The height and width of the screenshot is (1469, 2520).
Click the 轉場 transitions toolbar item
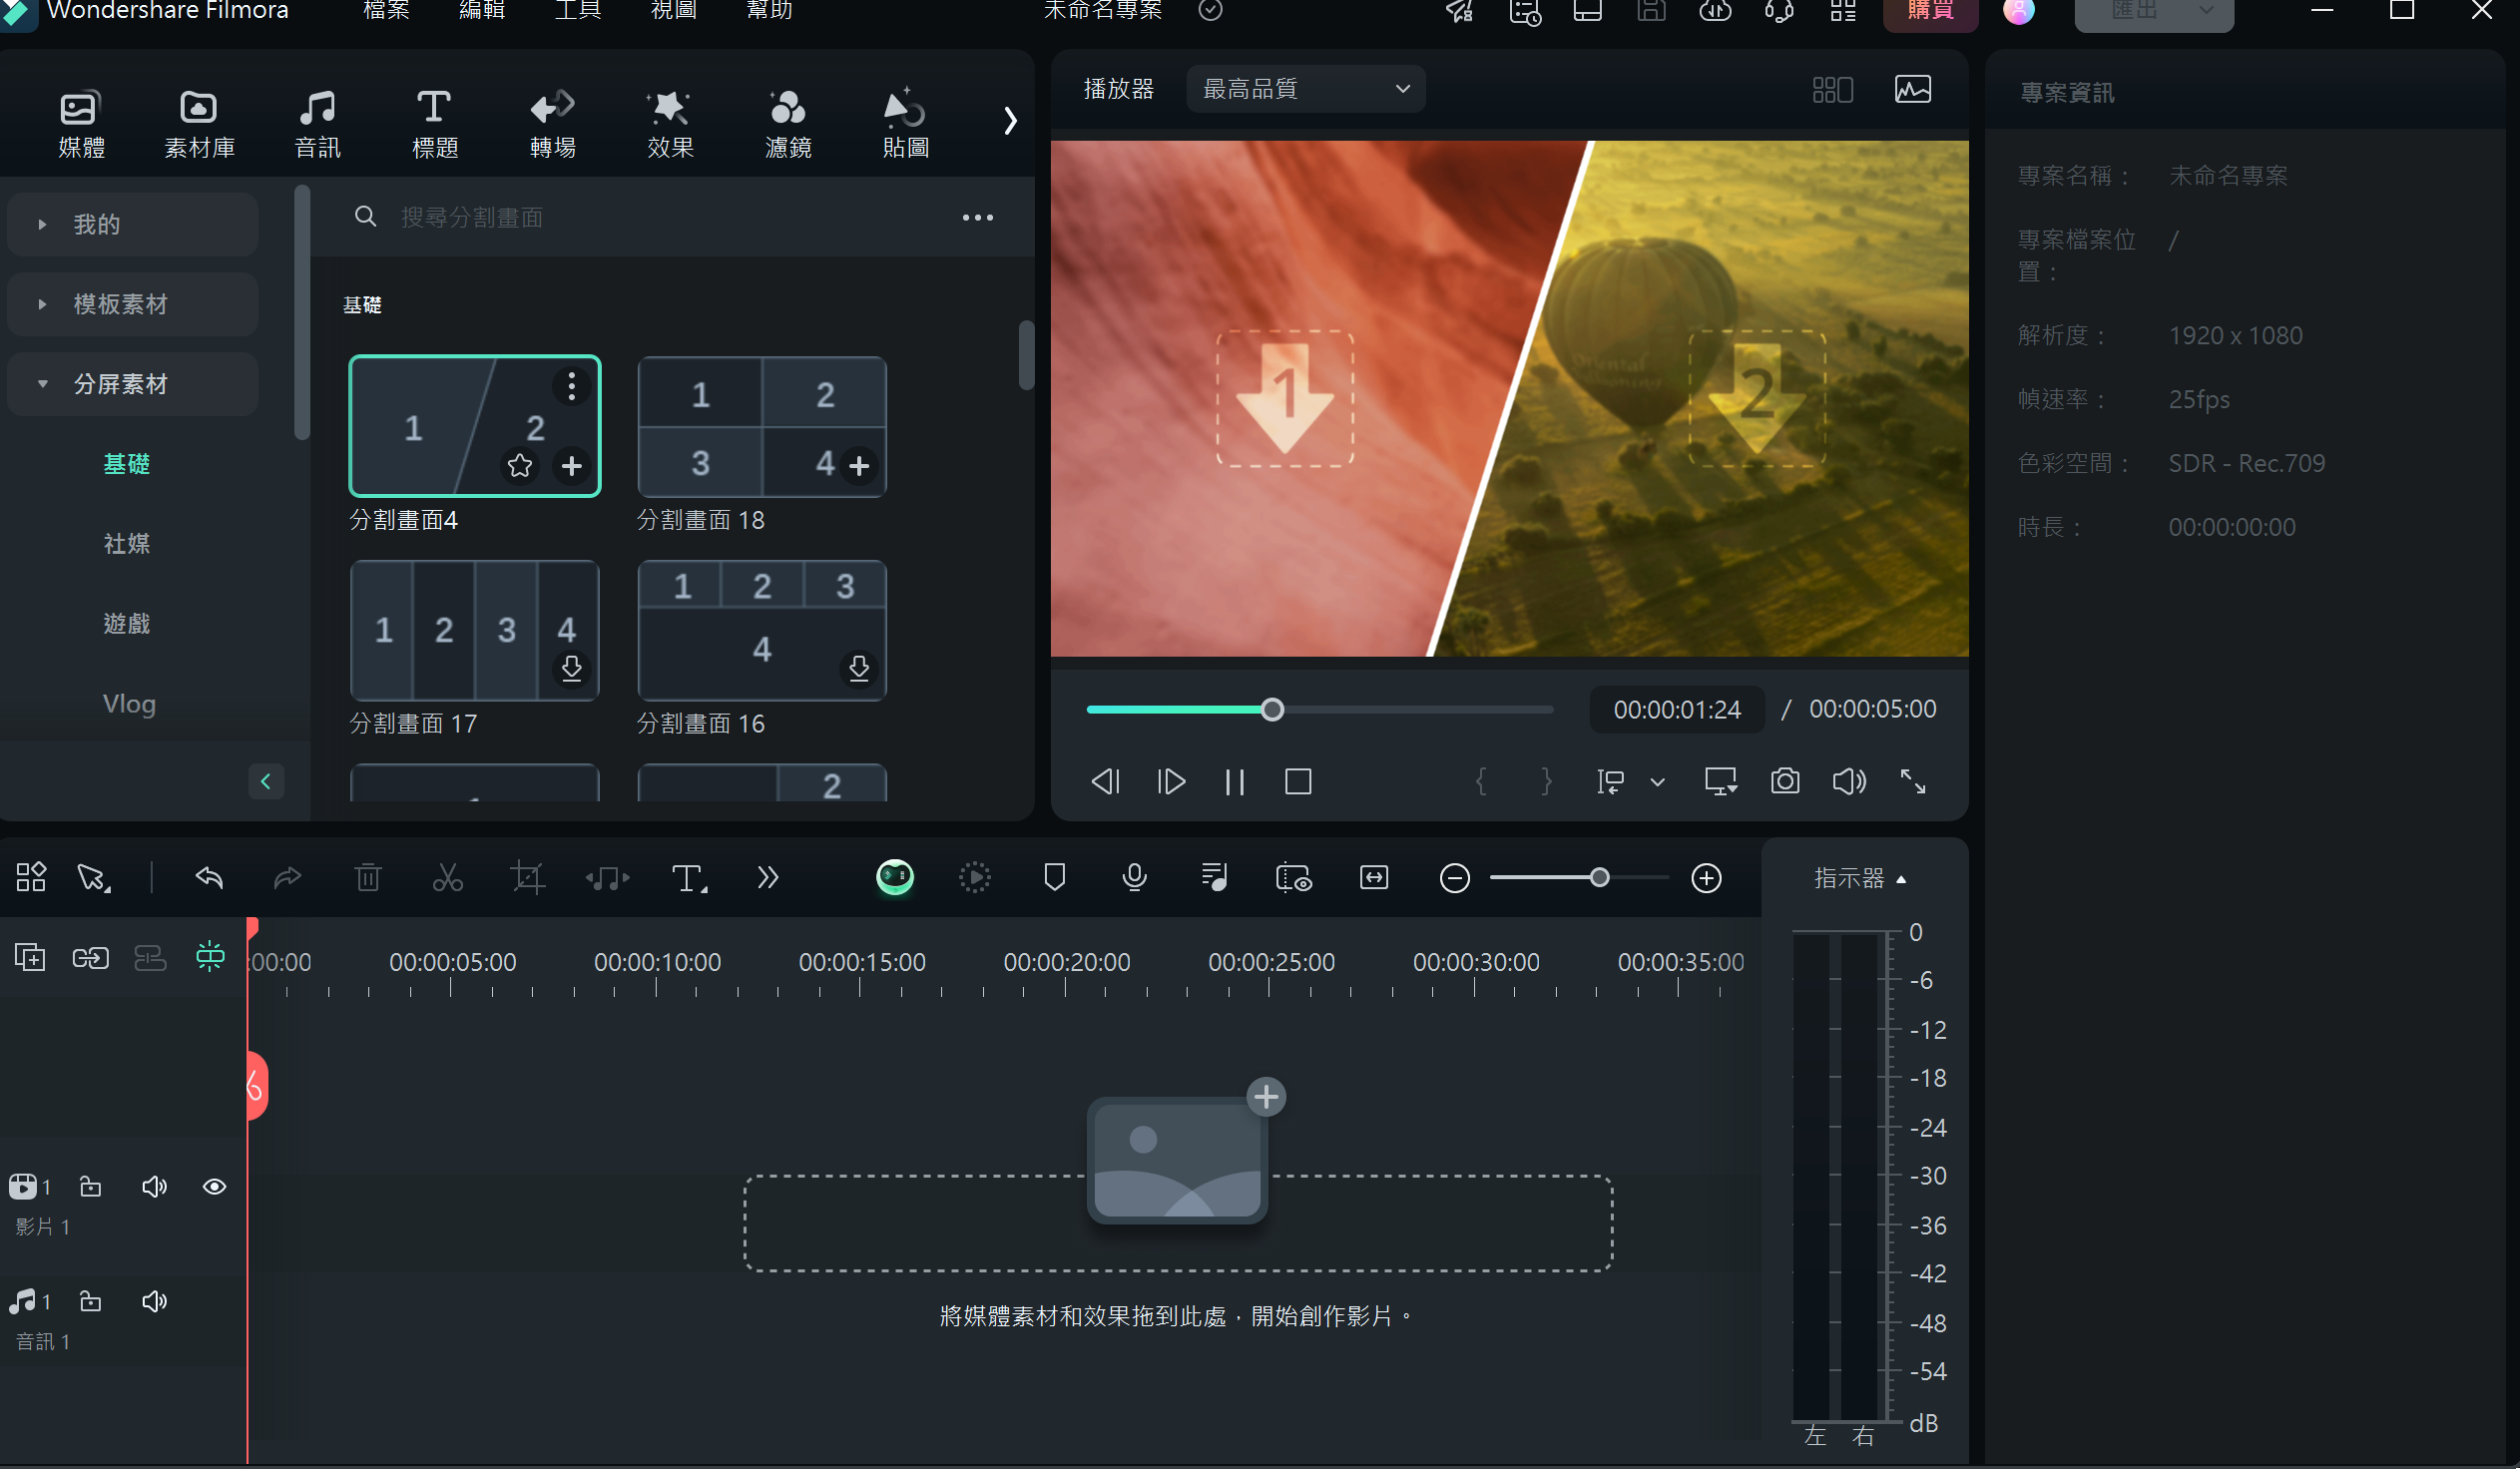[553, 119]
